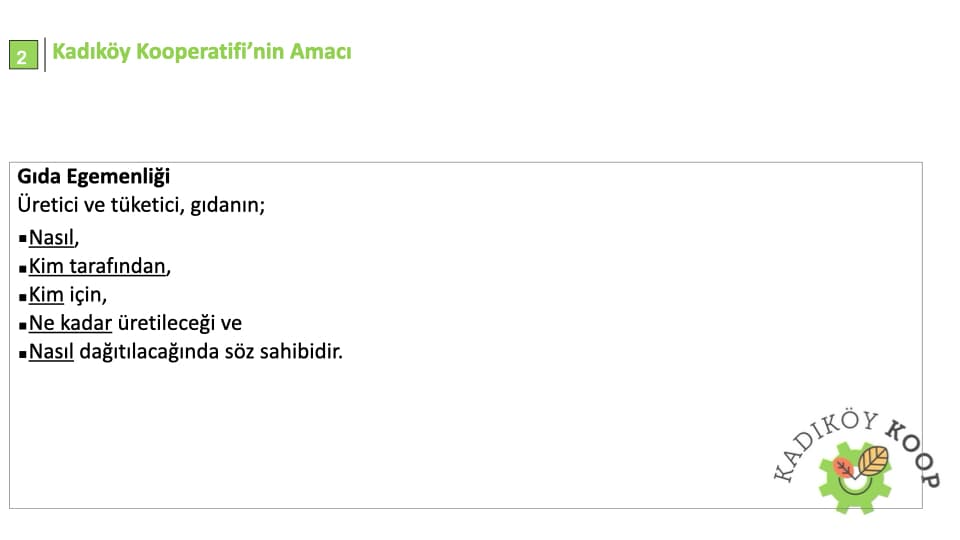Click the underlined 'Nasıl' in the first bullet

51,238
